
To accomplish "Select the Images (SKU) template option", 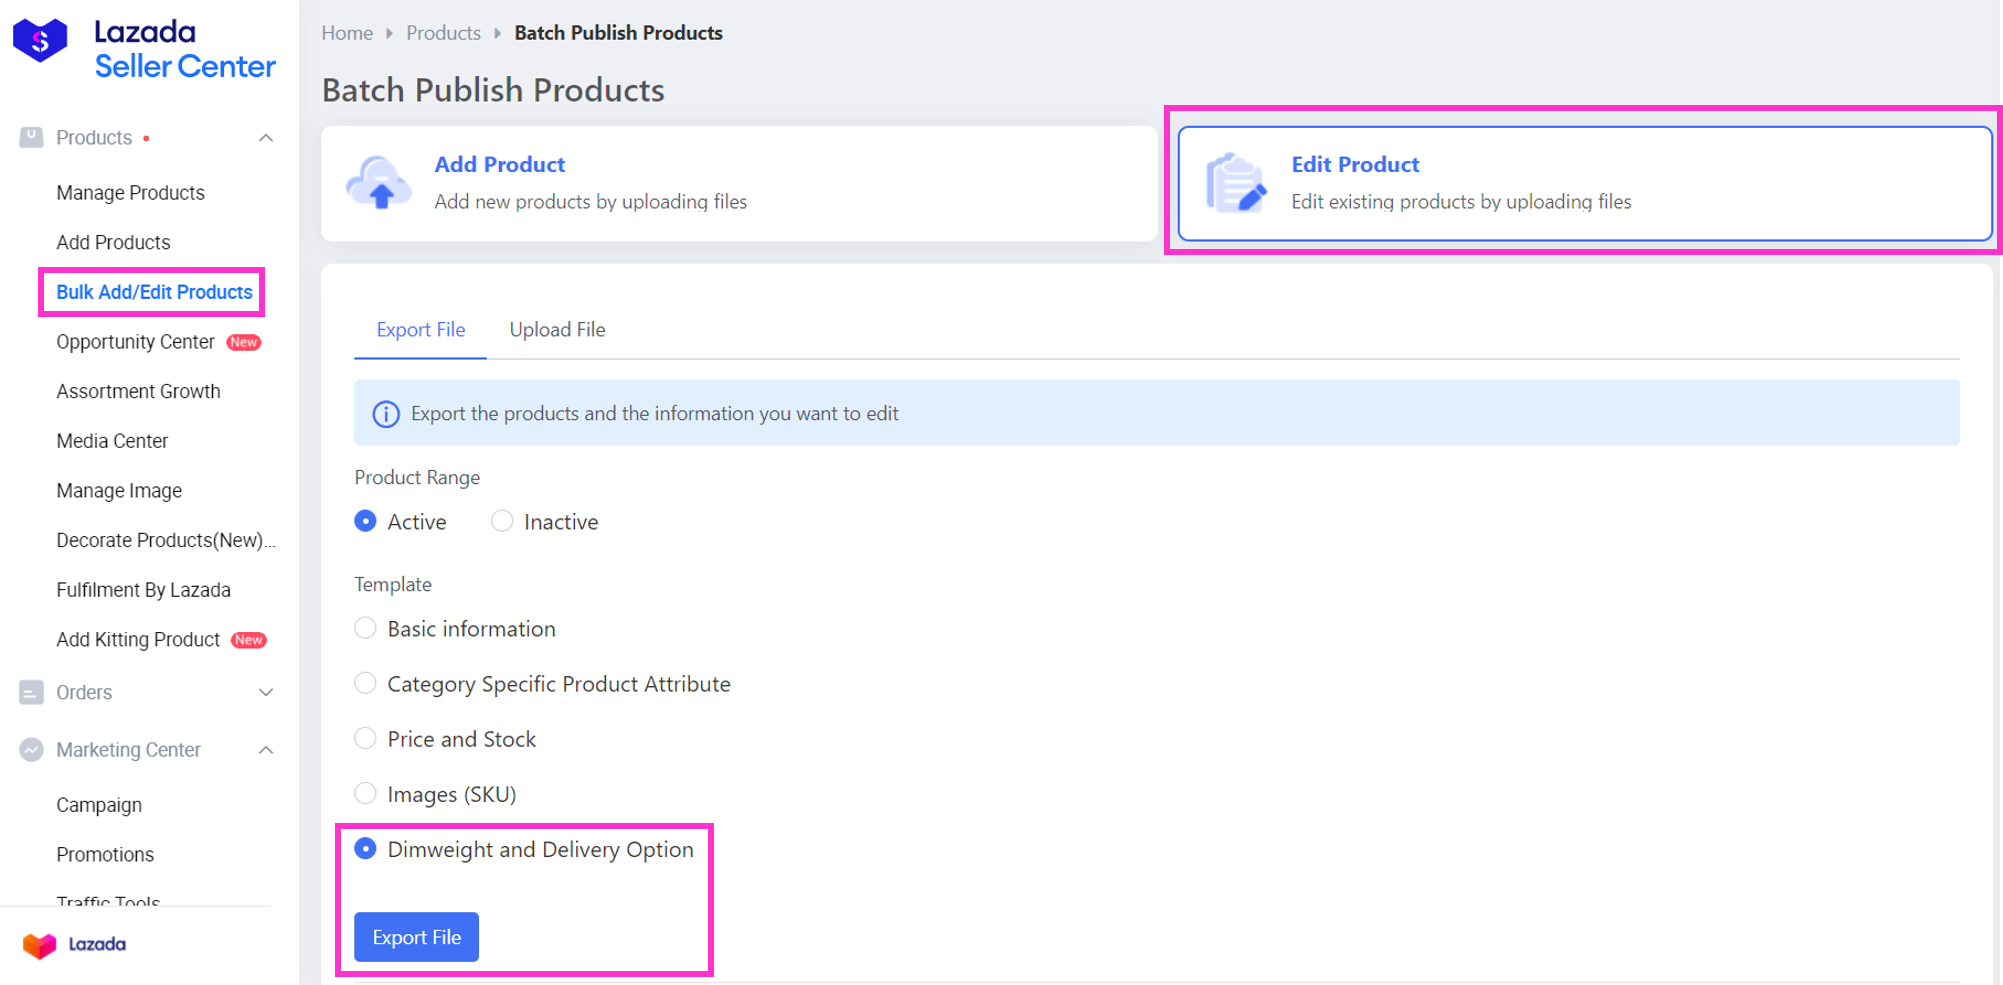I will [x=366, y=793].
